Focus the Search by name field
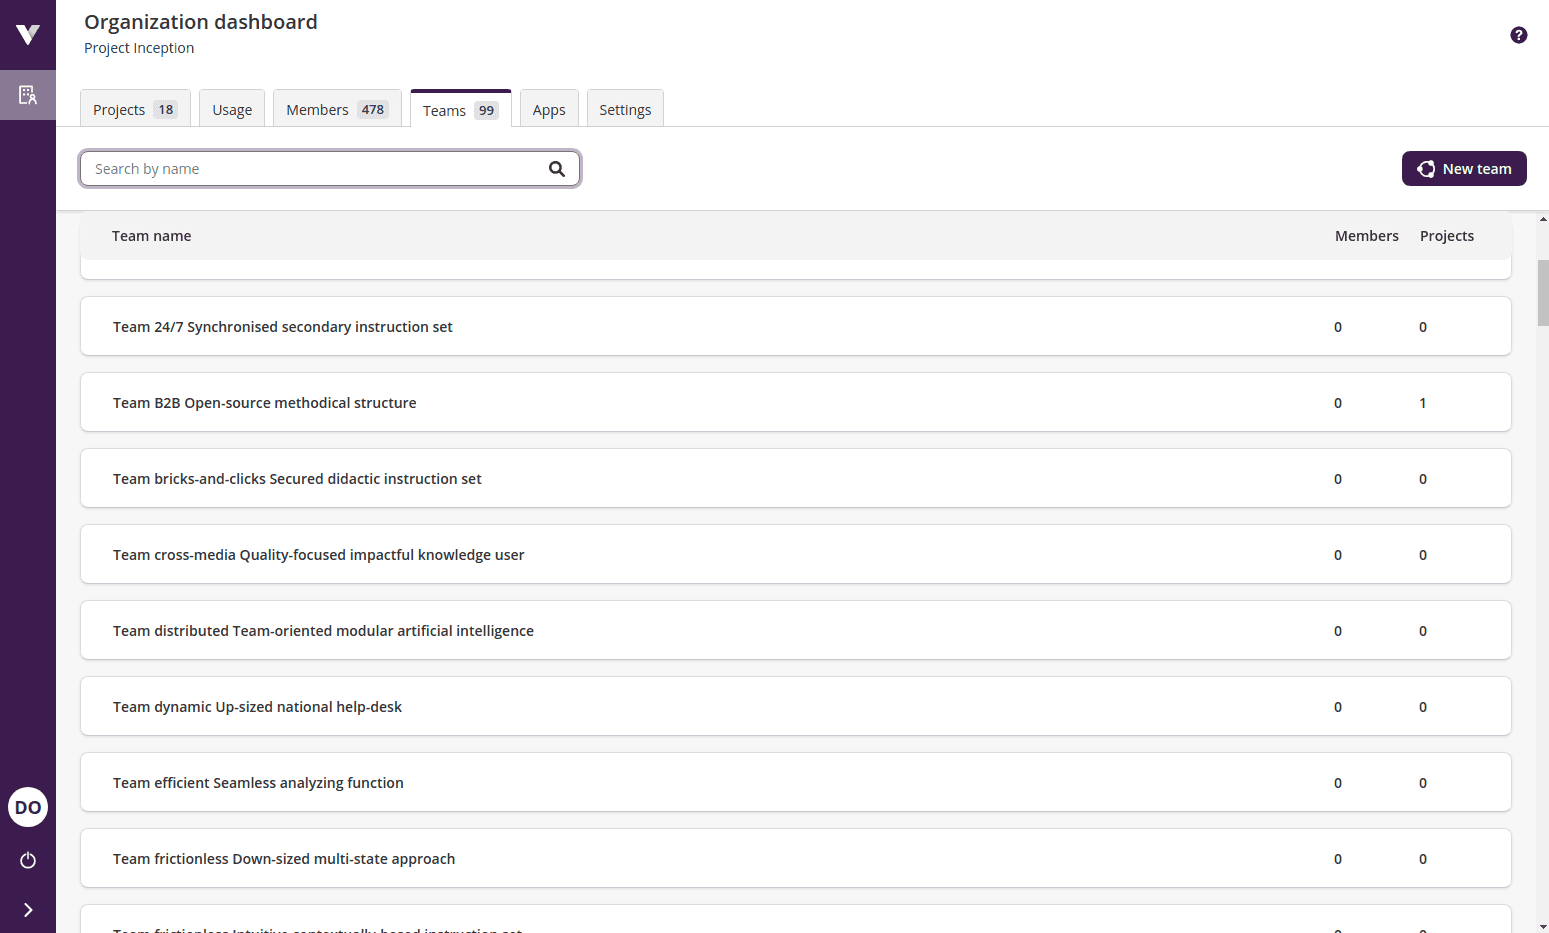 click(x=315, y=169)
